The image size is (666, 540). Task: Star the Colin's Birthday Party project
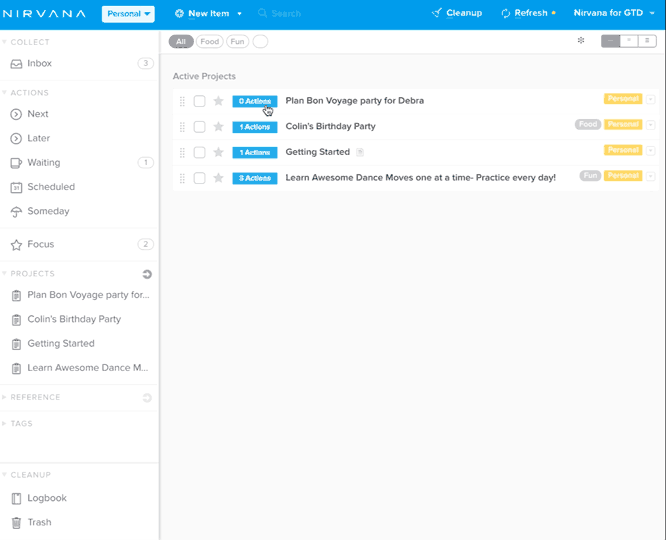click(218, 127)
